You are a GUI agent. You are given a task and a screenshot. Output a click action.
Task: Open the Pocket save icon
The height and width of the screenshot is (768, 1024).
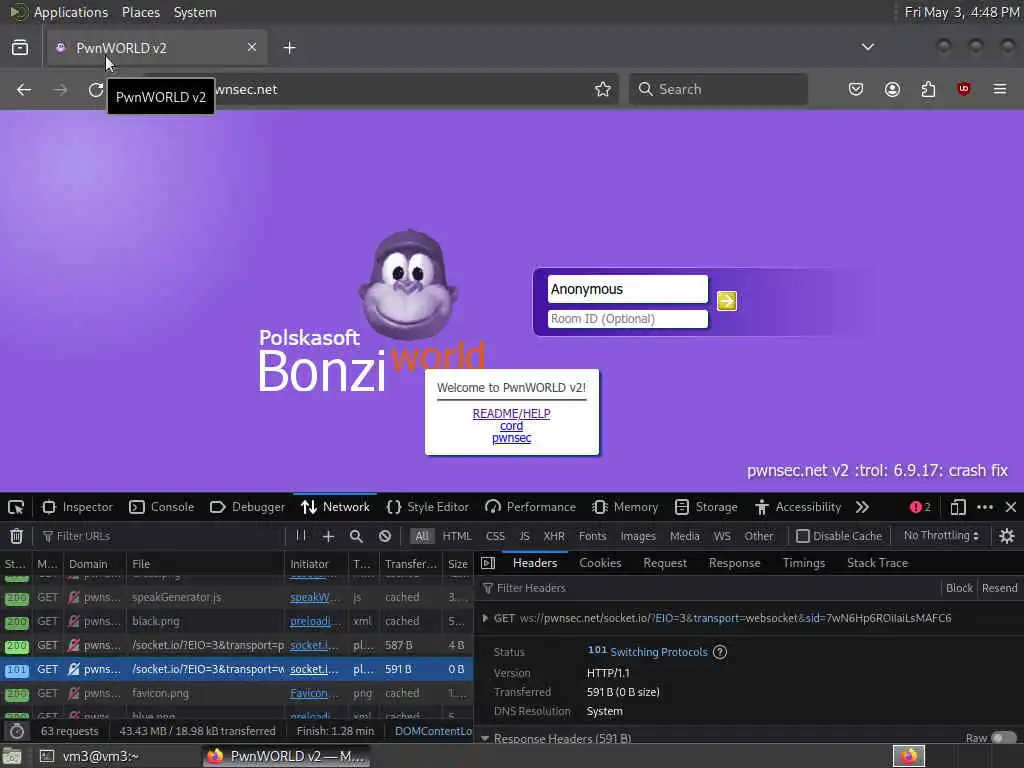[856, 89]
